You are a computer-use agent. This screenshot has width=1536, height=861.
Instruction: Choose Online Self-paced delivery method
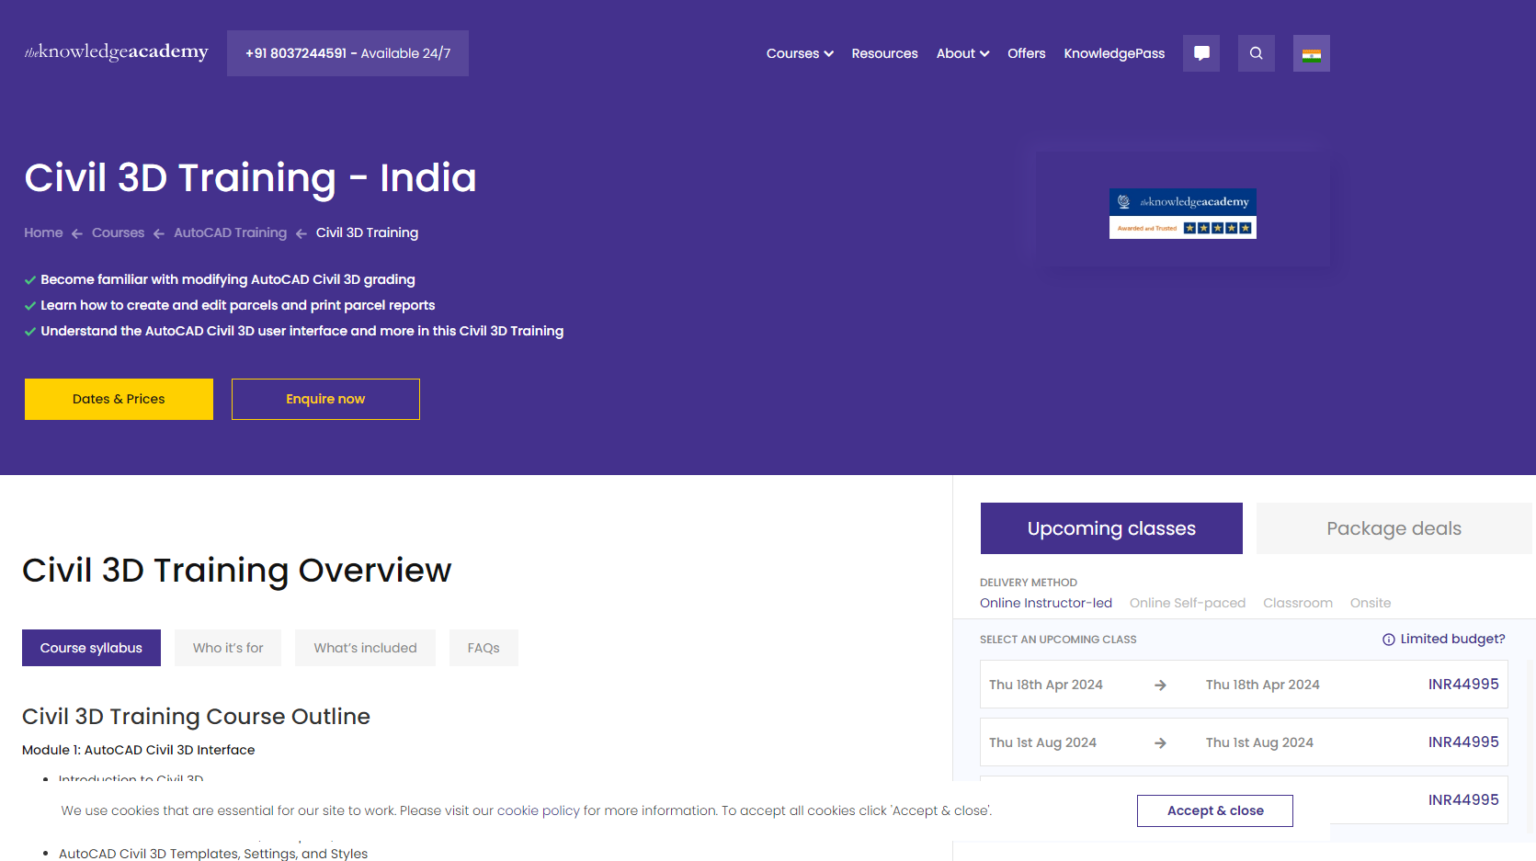coord(1187,603)
